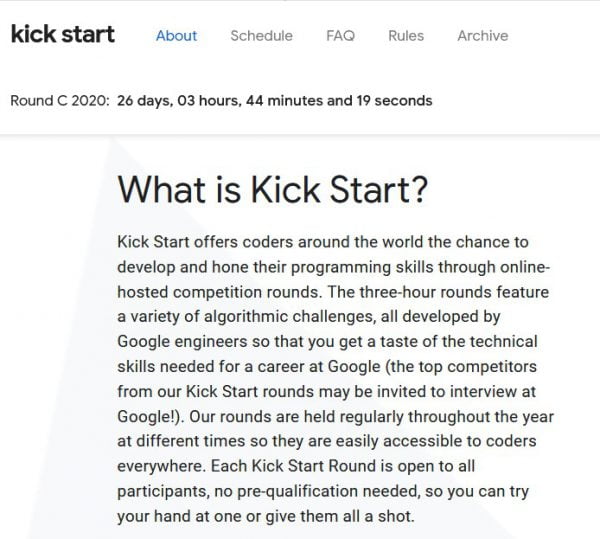
Task: Open the Archive link
Action: click(482, 36)
